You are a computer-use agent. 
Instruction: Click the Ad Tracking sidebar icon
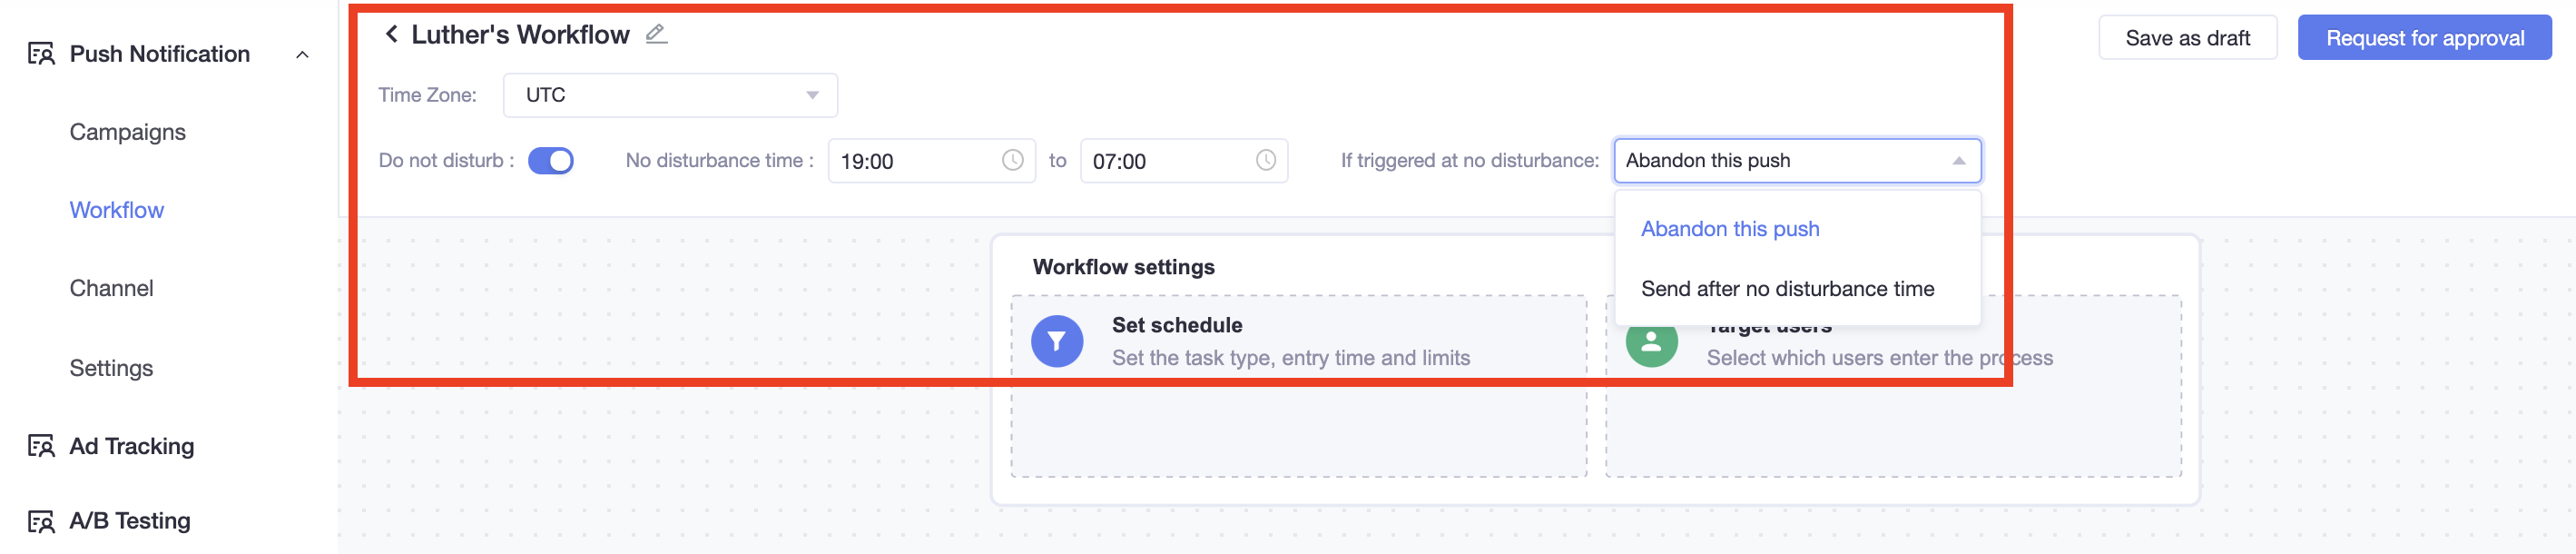pos(41,446)
